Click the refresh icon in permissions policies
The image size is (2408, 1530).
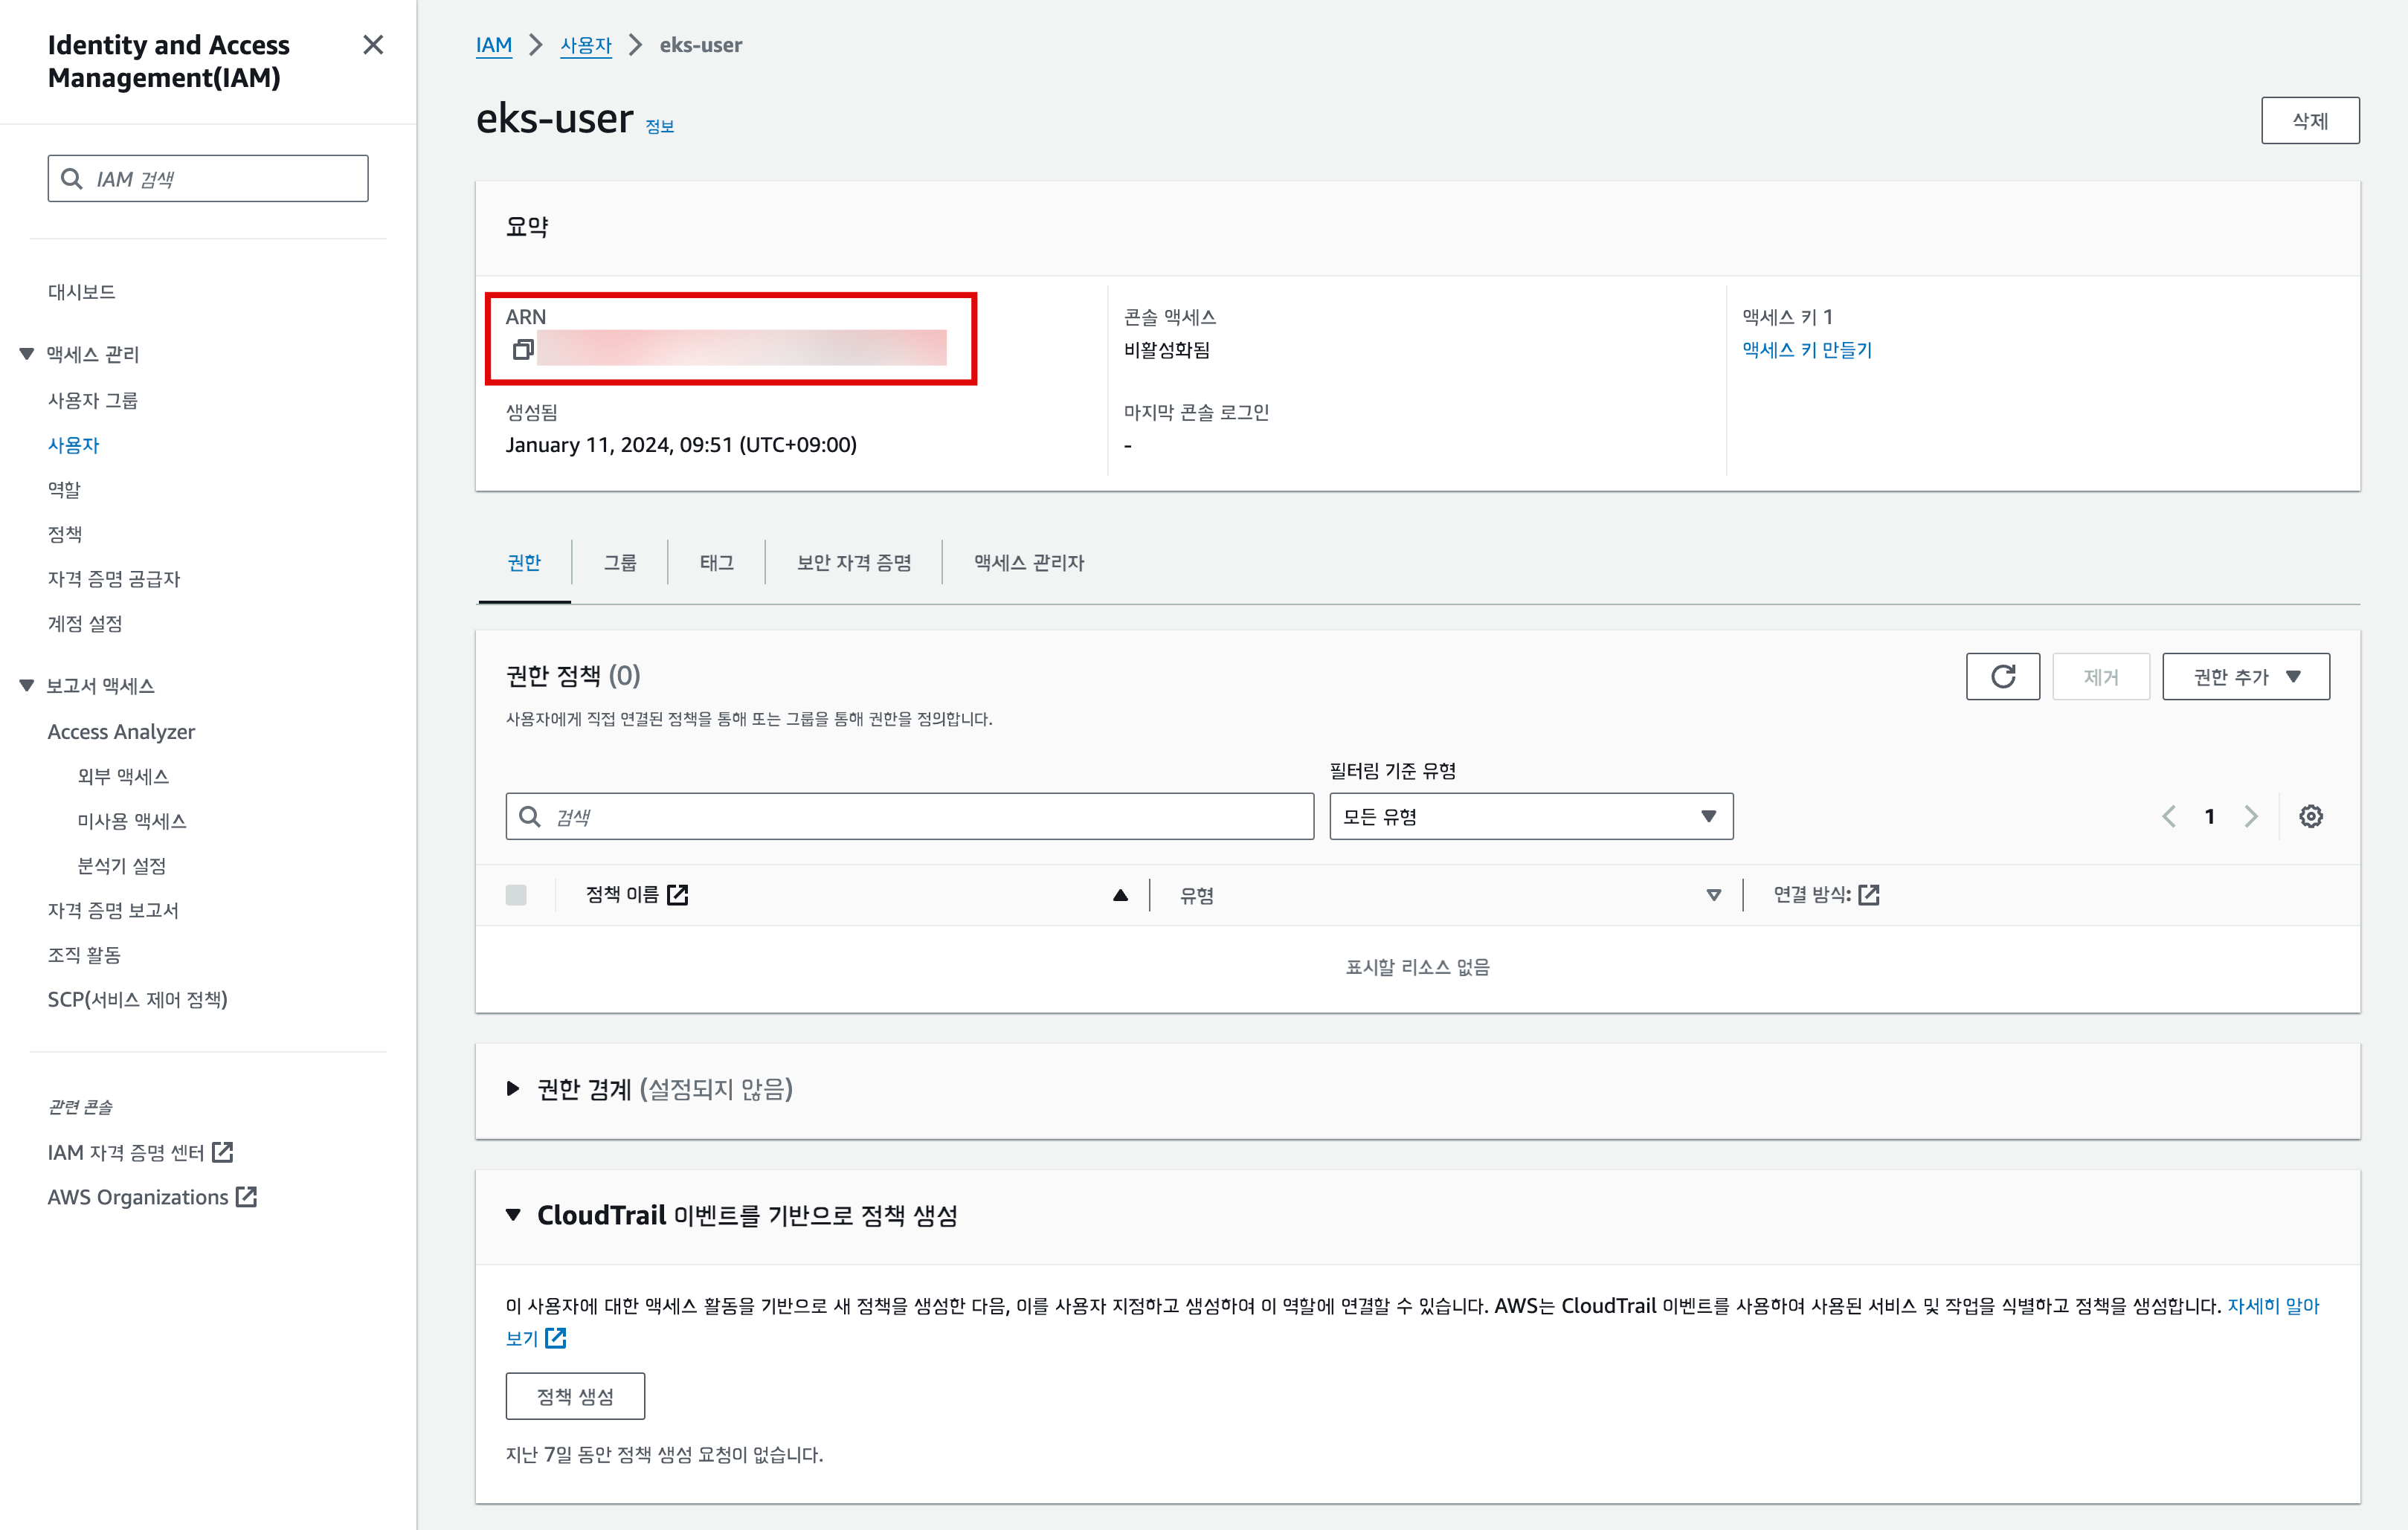point(2002,677)
